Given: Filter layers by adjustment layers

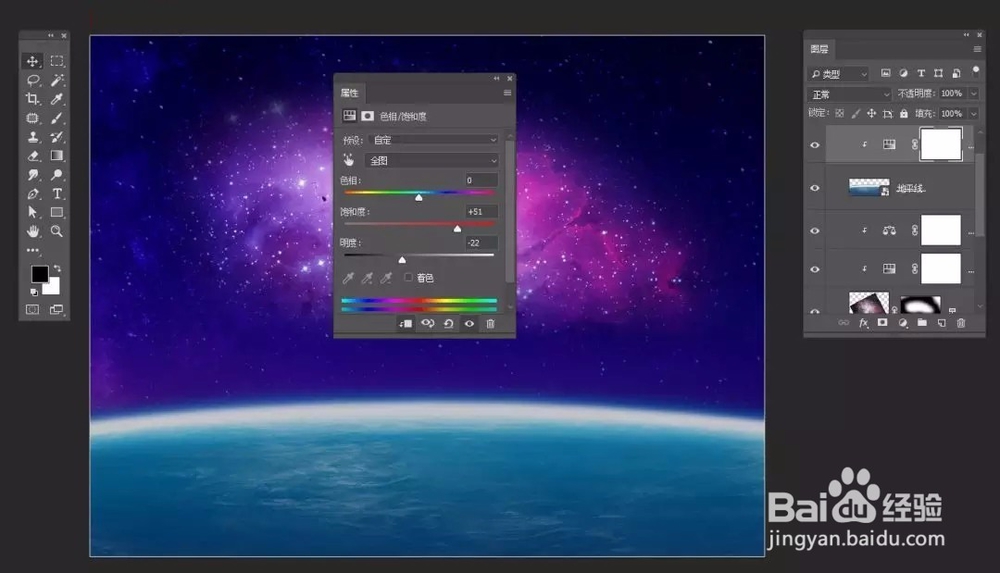Looking at the screenshot, I should (x=903, y=73).
